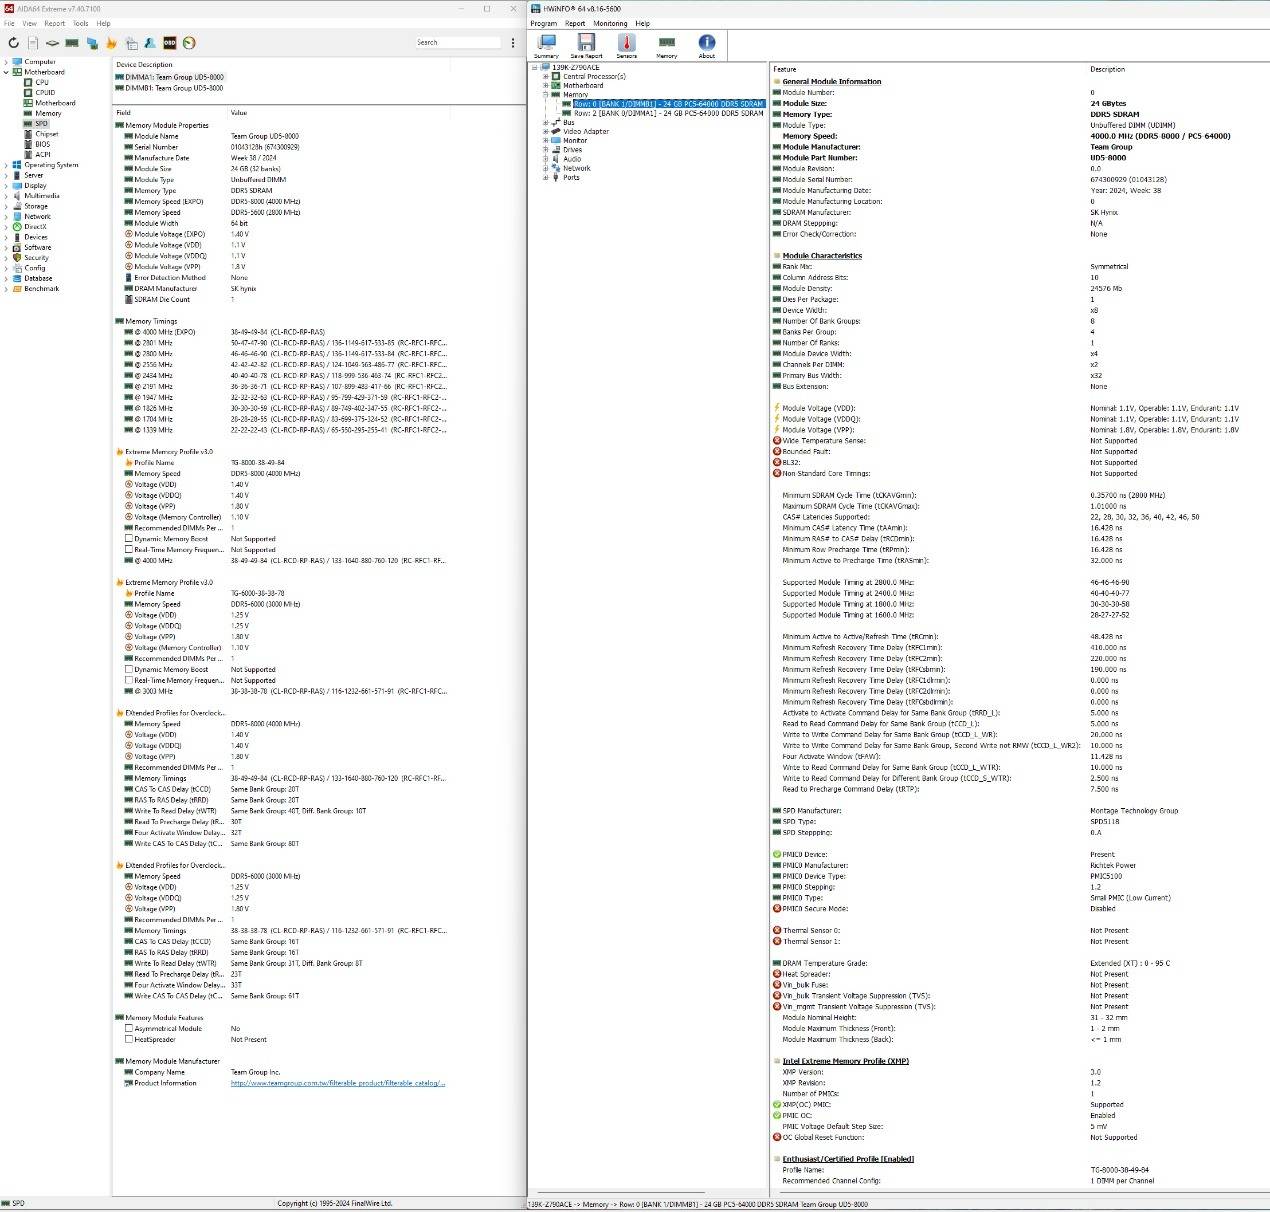
Task: Open the Team Group product information link
Action: 337,1083
